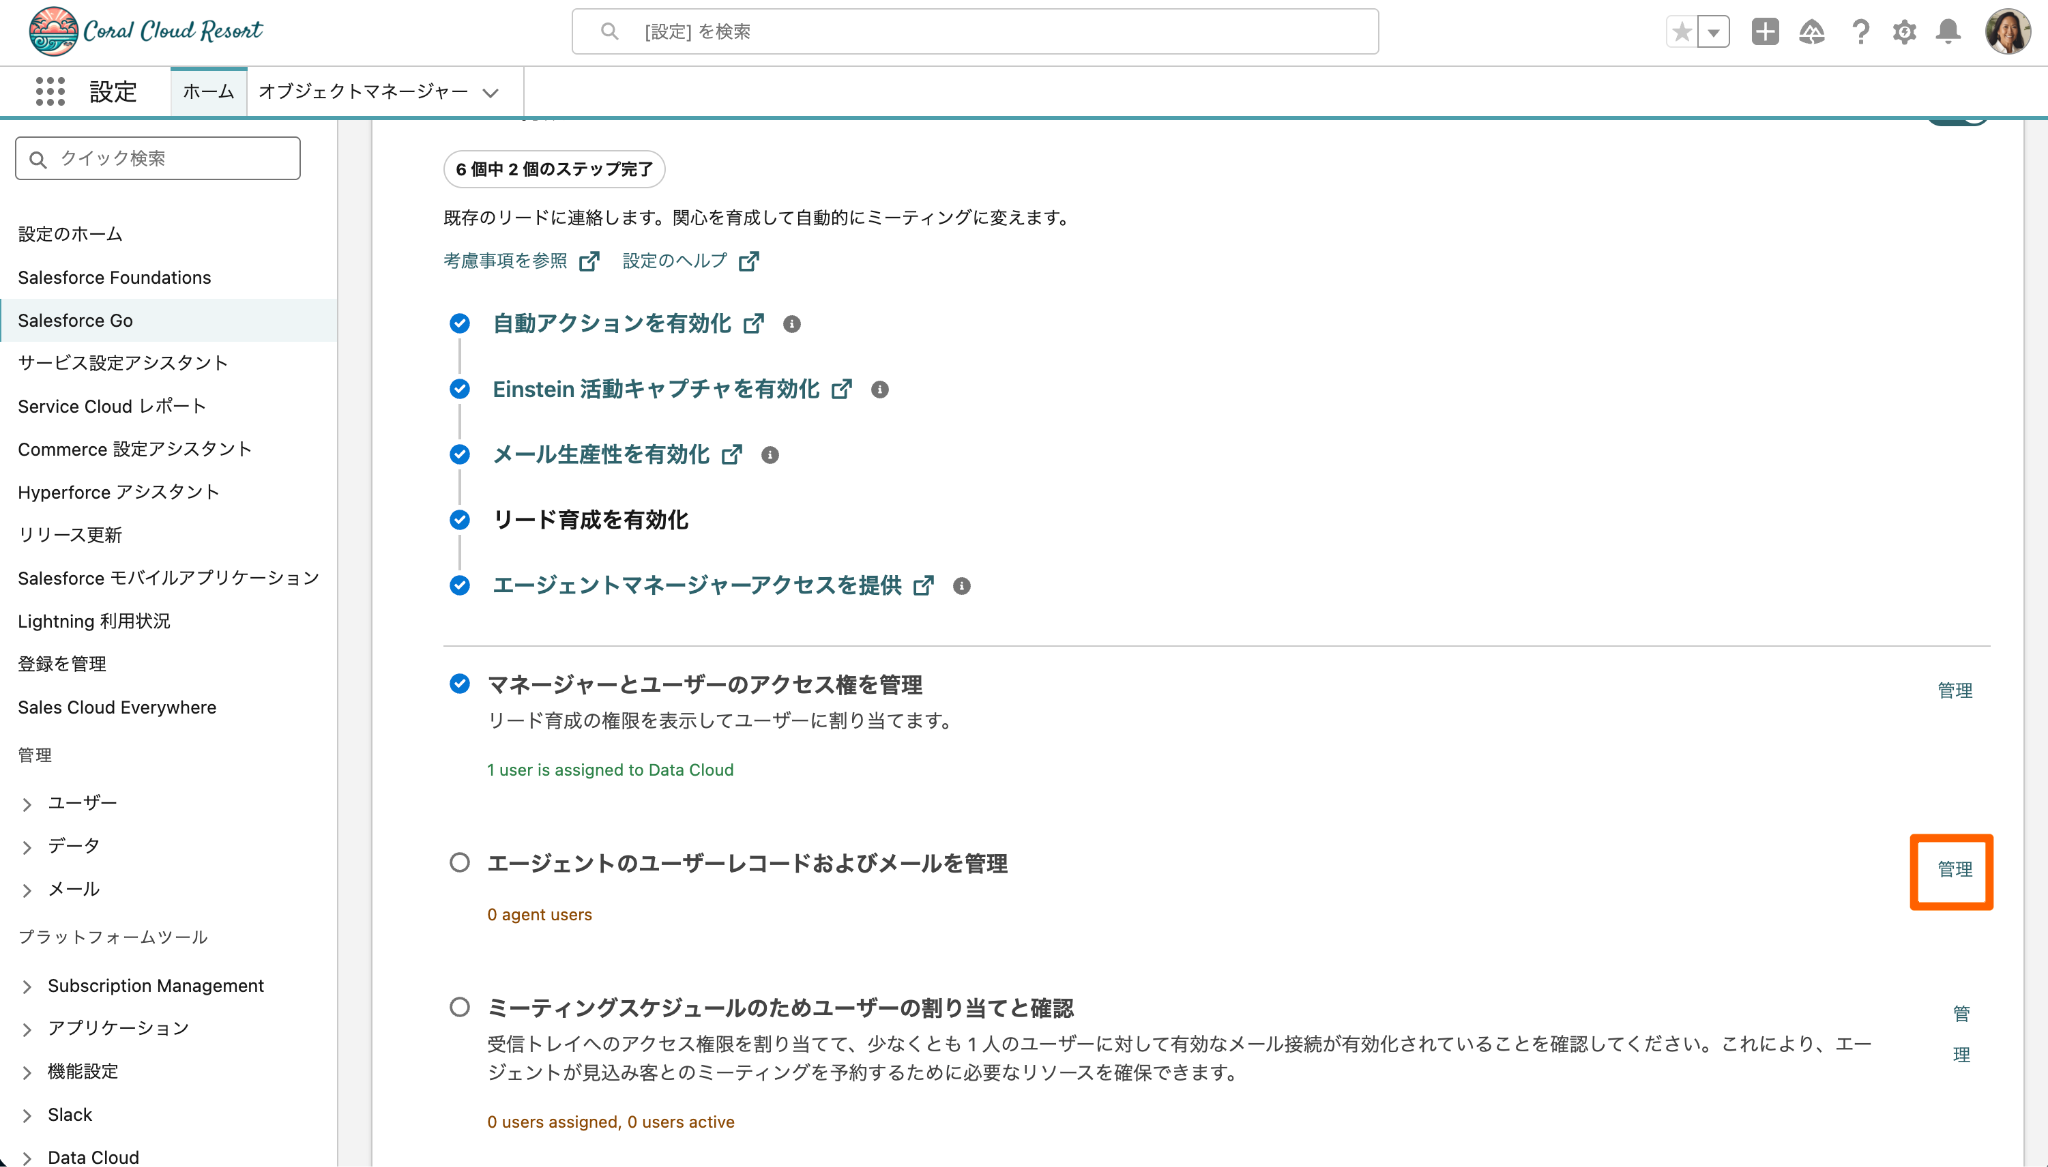Click the empty circle for ミーティングスケジュール step

pyautogui.click(x=459, y=1007)
